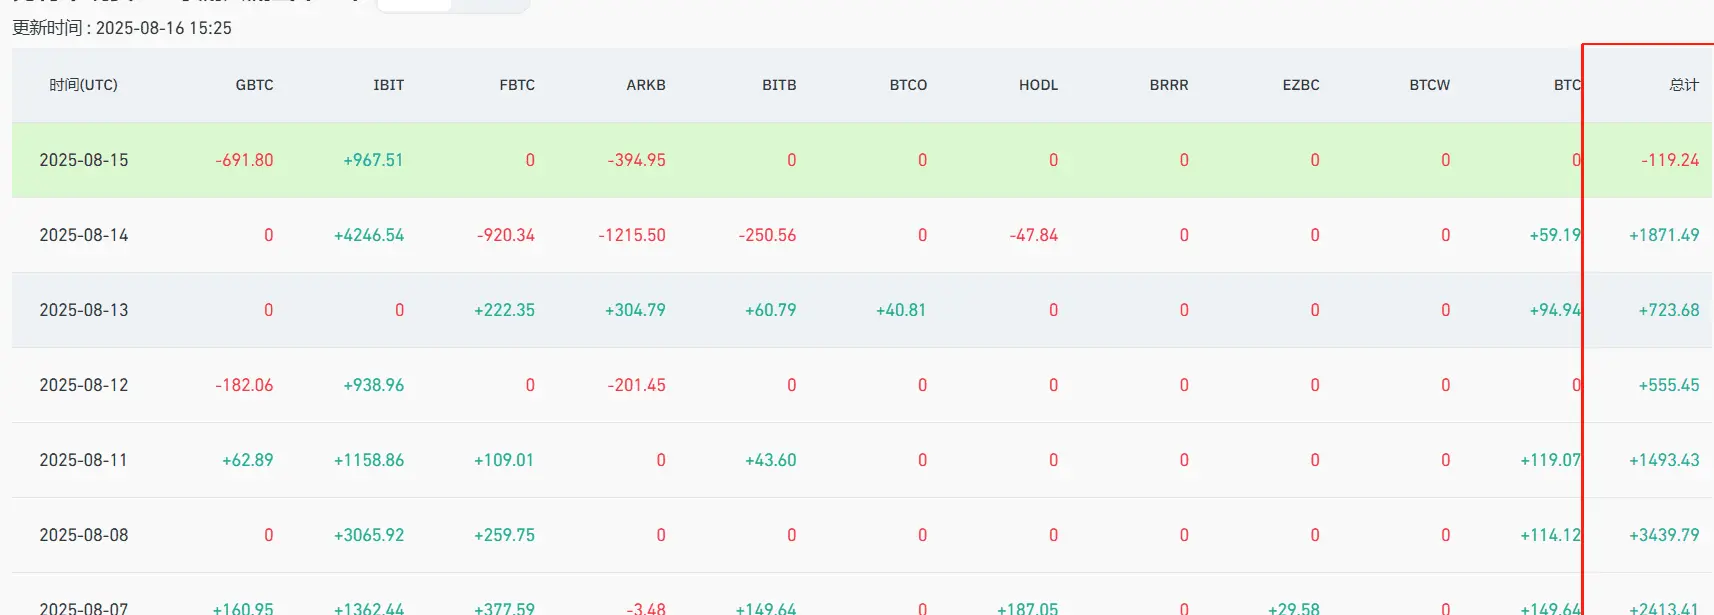
Task: Click the GBTC value +62.89
Action: click(248, 460)
